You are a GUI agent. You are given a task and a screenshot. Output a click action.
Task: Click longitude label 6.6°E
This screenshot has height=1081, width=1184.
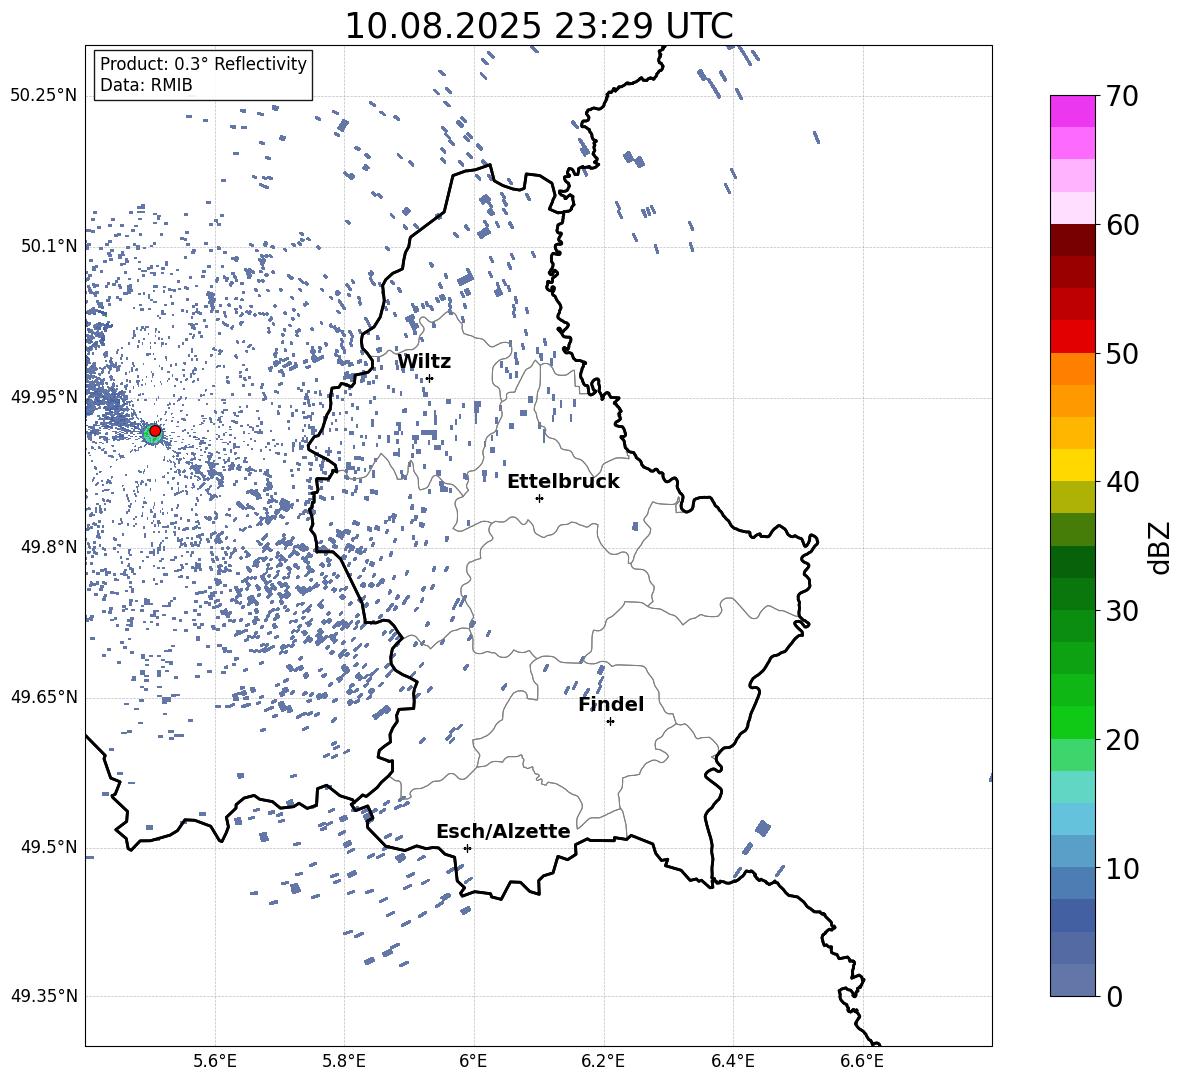(x=862, y=1061)
